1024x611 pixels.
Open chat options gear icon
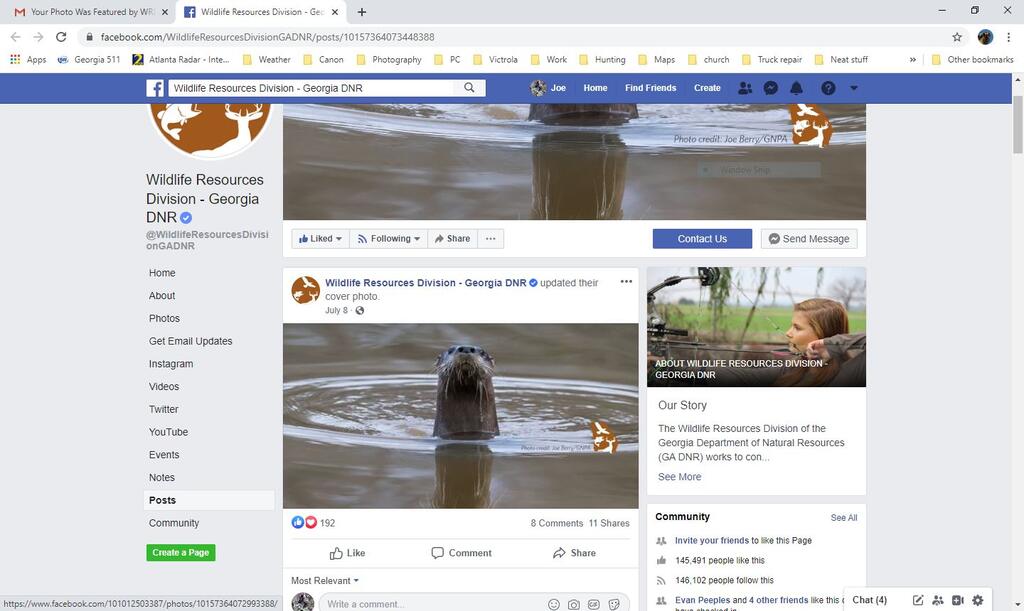pyautogui.click(x=978, y=600)
